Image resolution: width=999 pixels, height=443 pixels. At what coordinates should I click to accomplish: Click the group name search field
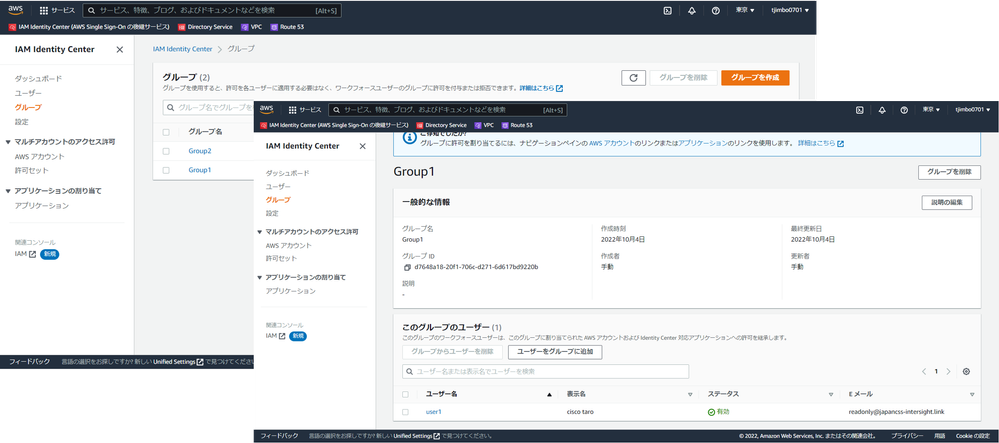click(x=209, y=108)
